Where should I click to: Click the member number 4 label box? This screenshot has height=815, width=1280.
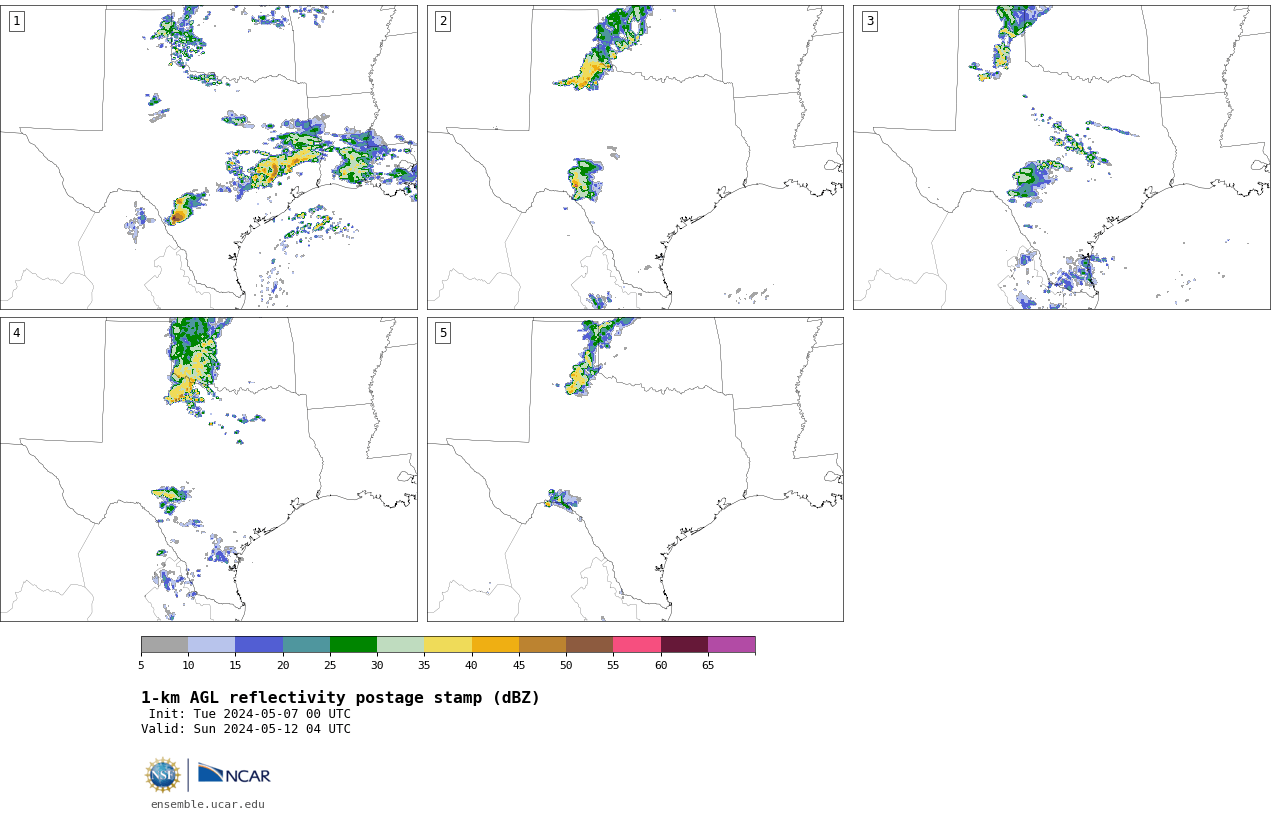click(16, 333)
